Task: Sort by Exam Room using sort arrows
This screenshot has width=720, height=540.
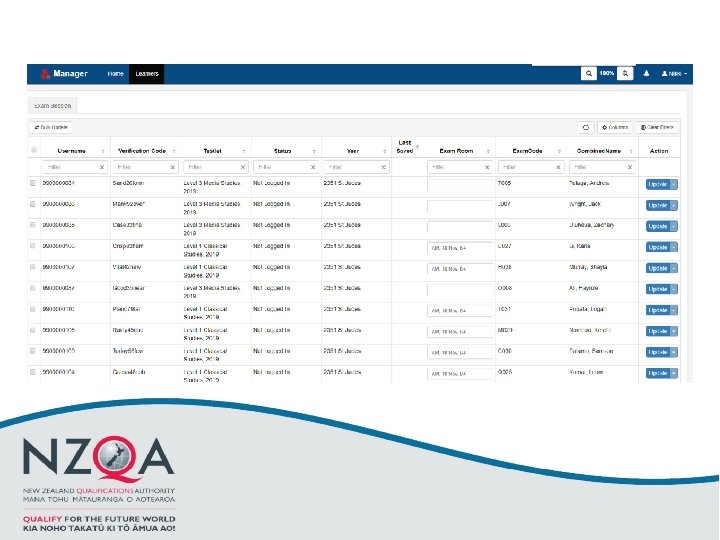Action: coord(488,152)
